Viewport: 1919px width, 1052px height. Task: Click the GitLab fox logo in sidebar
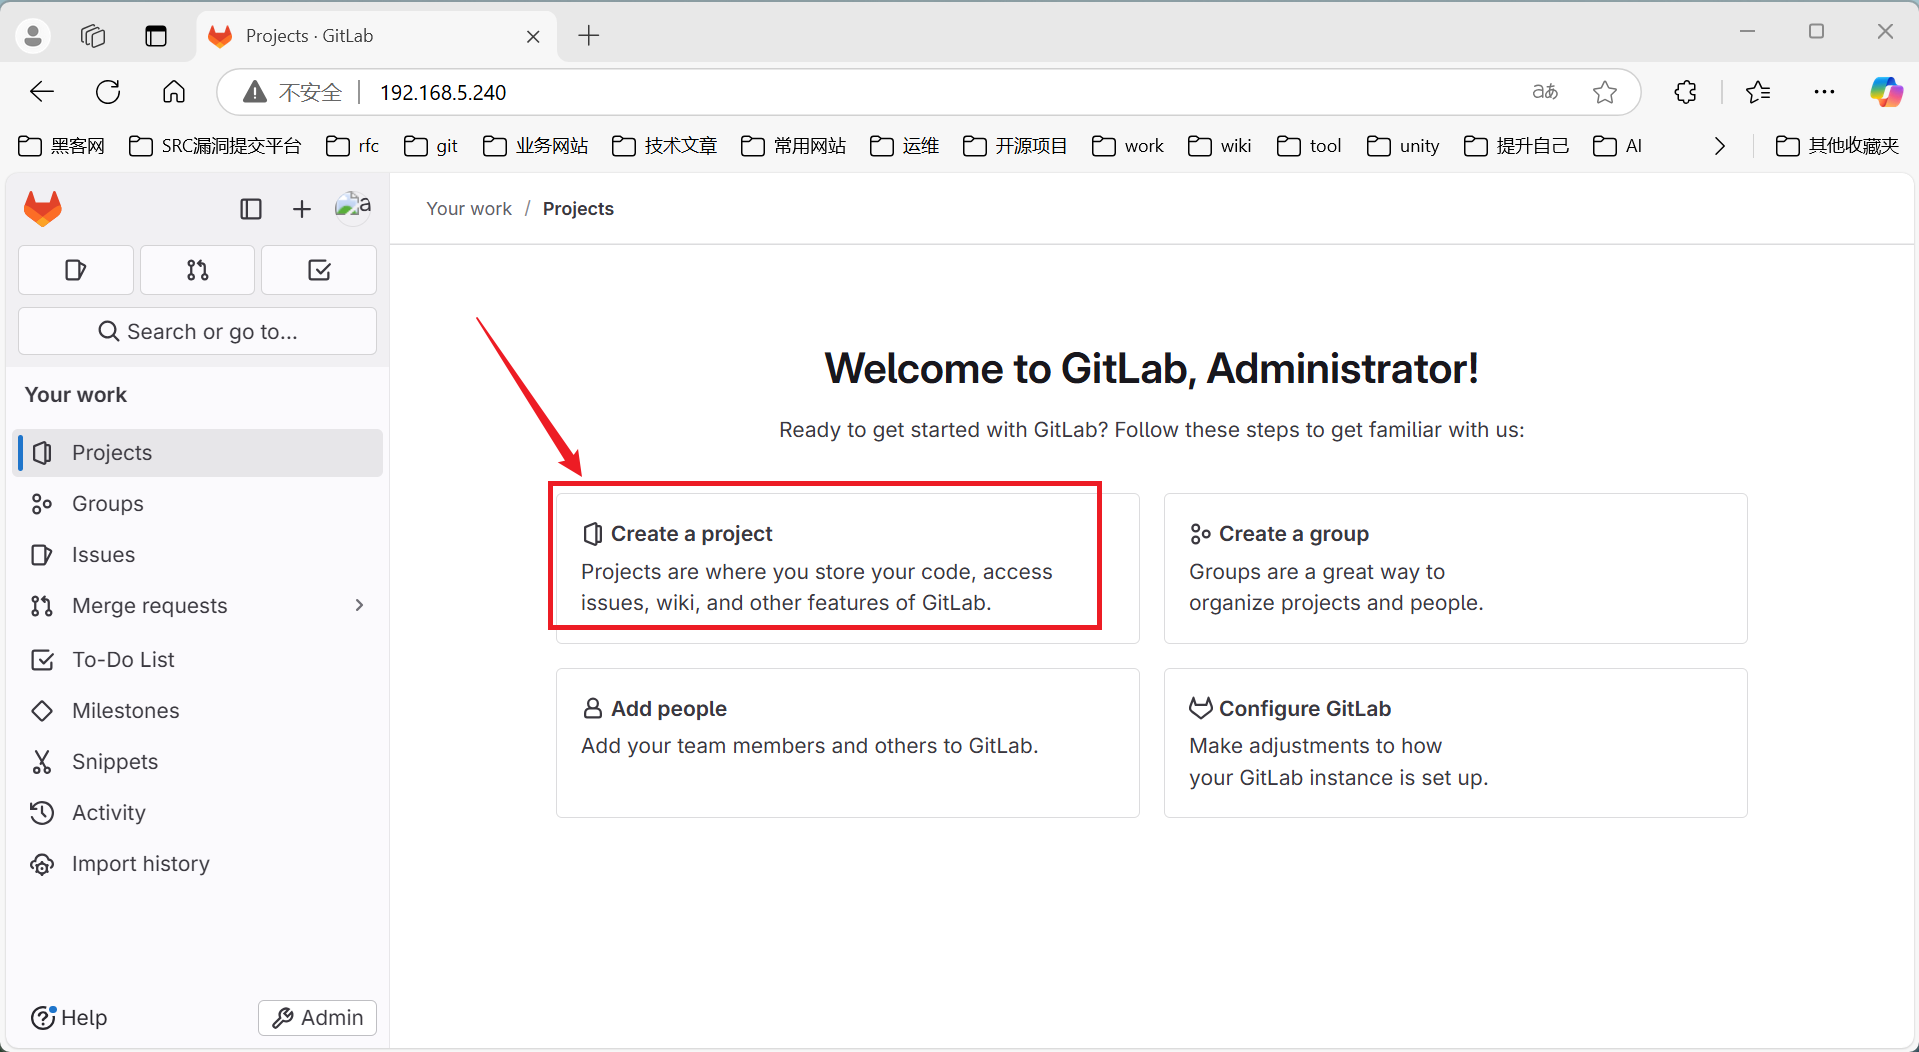click(x=43, y=209)
